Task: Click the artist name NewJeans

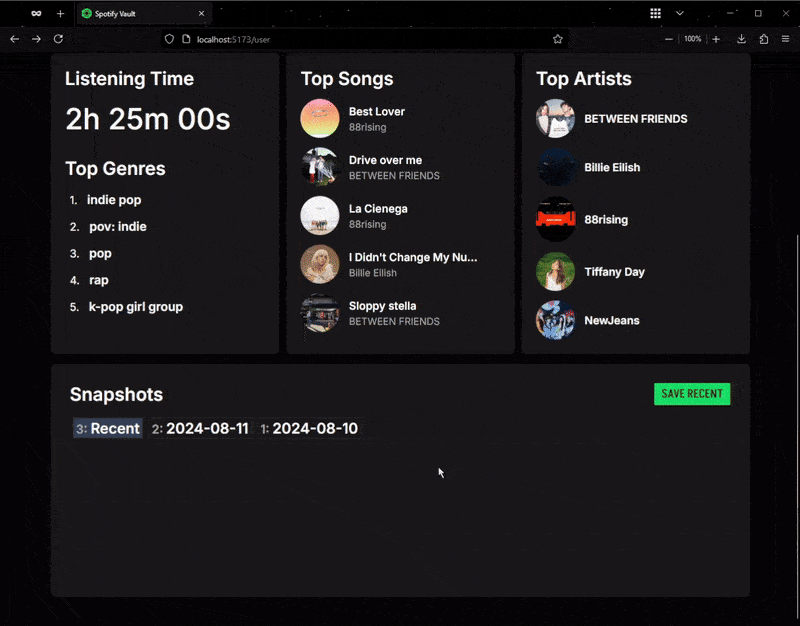Action: (x=612, y=320)
